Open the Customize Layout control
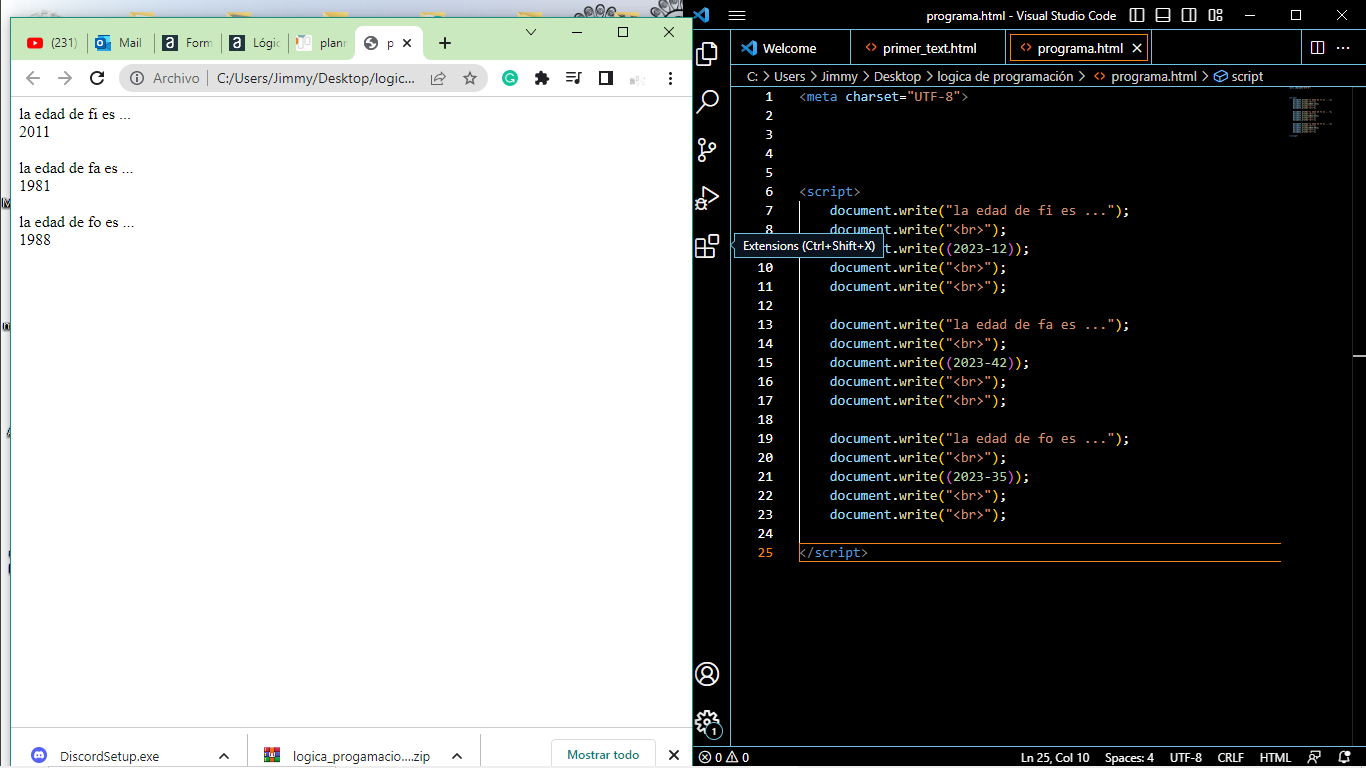Image resolution: width=1366 pixels, height=768 pixels. tap(1215, 15)
